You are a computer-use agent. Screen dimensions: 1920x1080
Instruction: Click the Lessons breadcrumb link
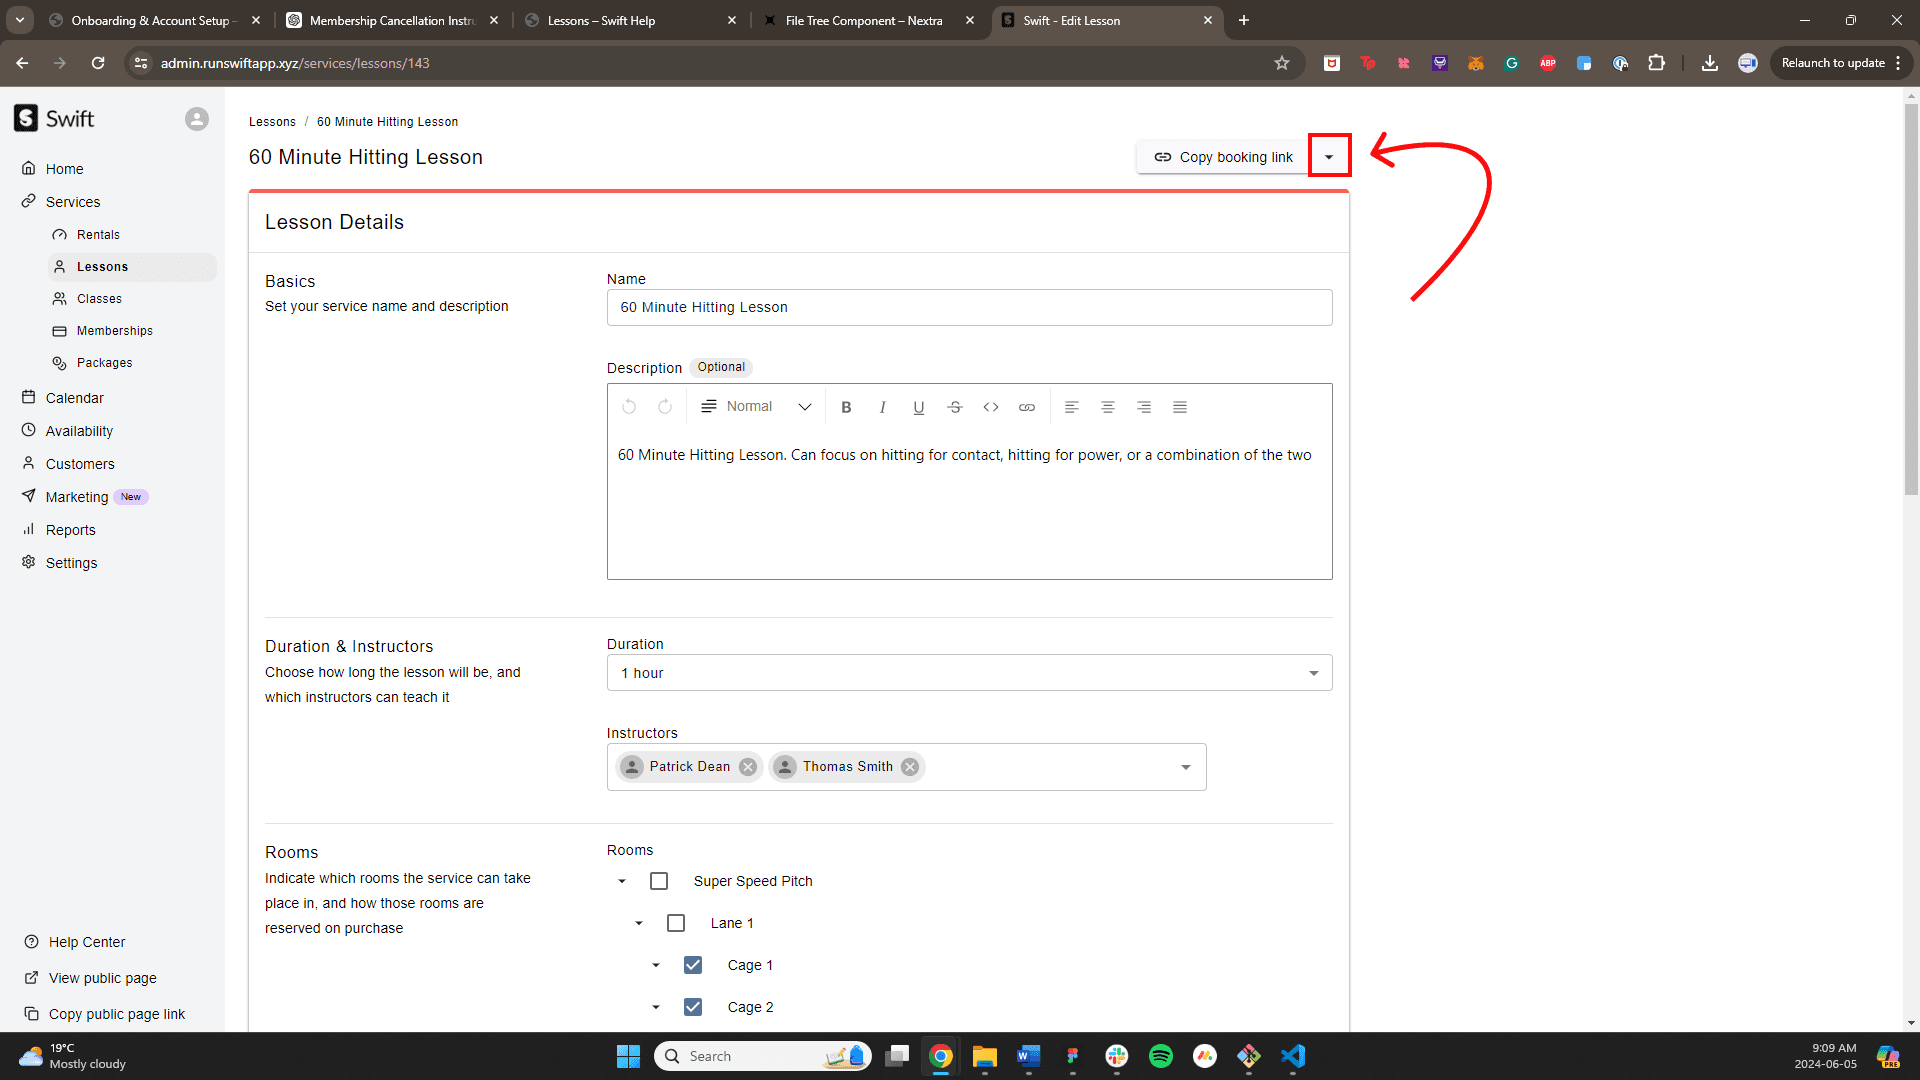coord(273,121)
